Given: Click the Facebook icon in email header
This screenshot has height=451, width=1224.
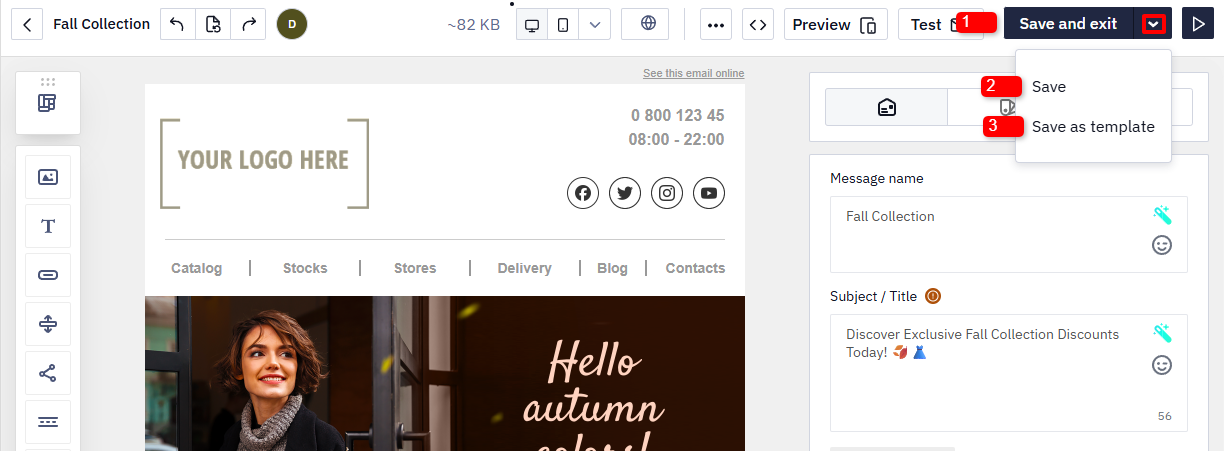Looking at the screenshot, I should pyautogui.click(x=583, y=193).
